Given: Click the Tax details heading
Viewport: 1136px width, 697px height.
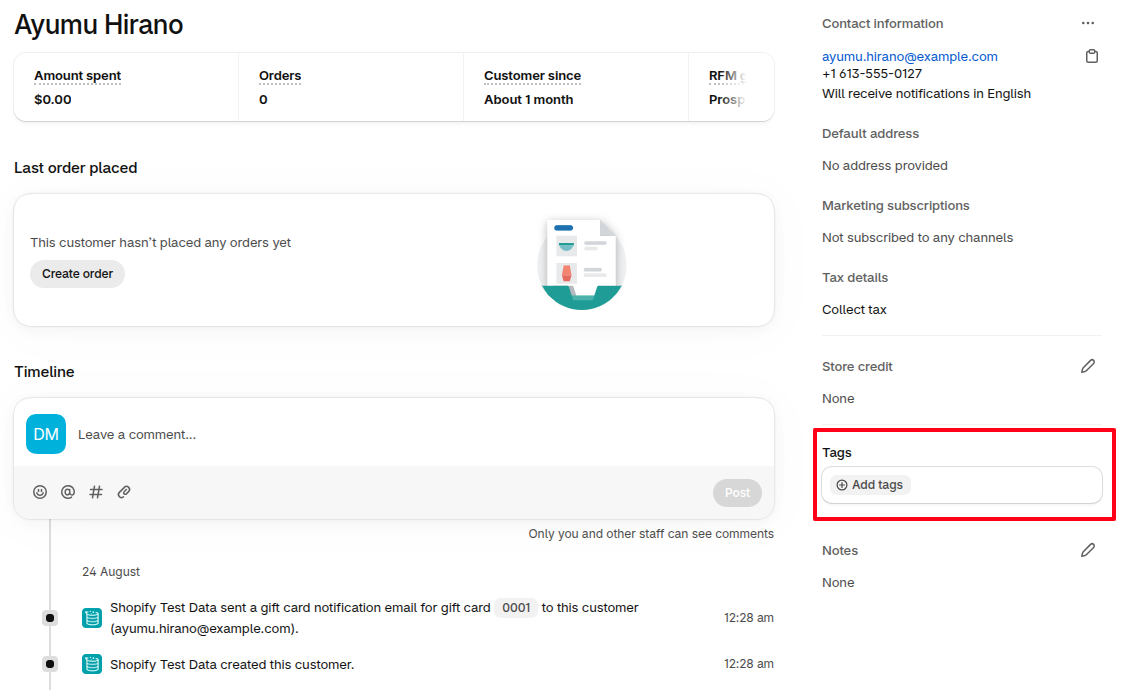Looking at the screenshot, I should click(x=855, y=277).
